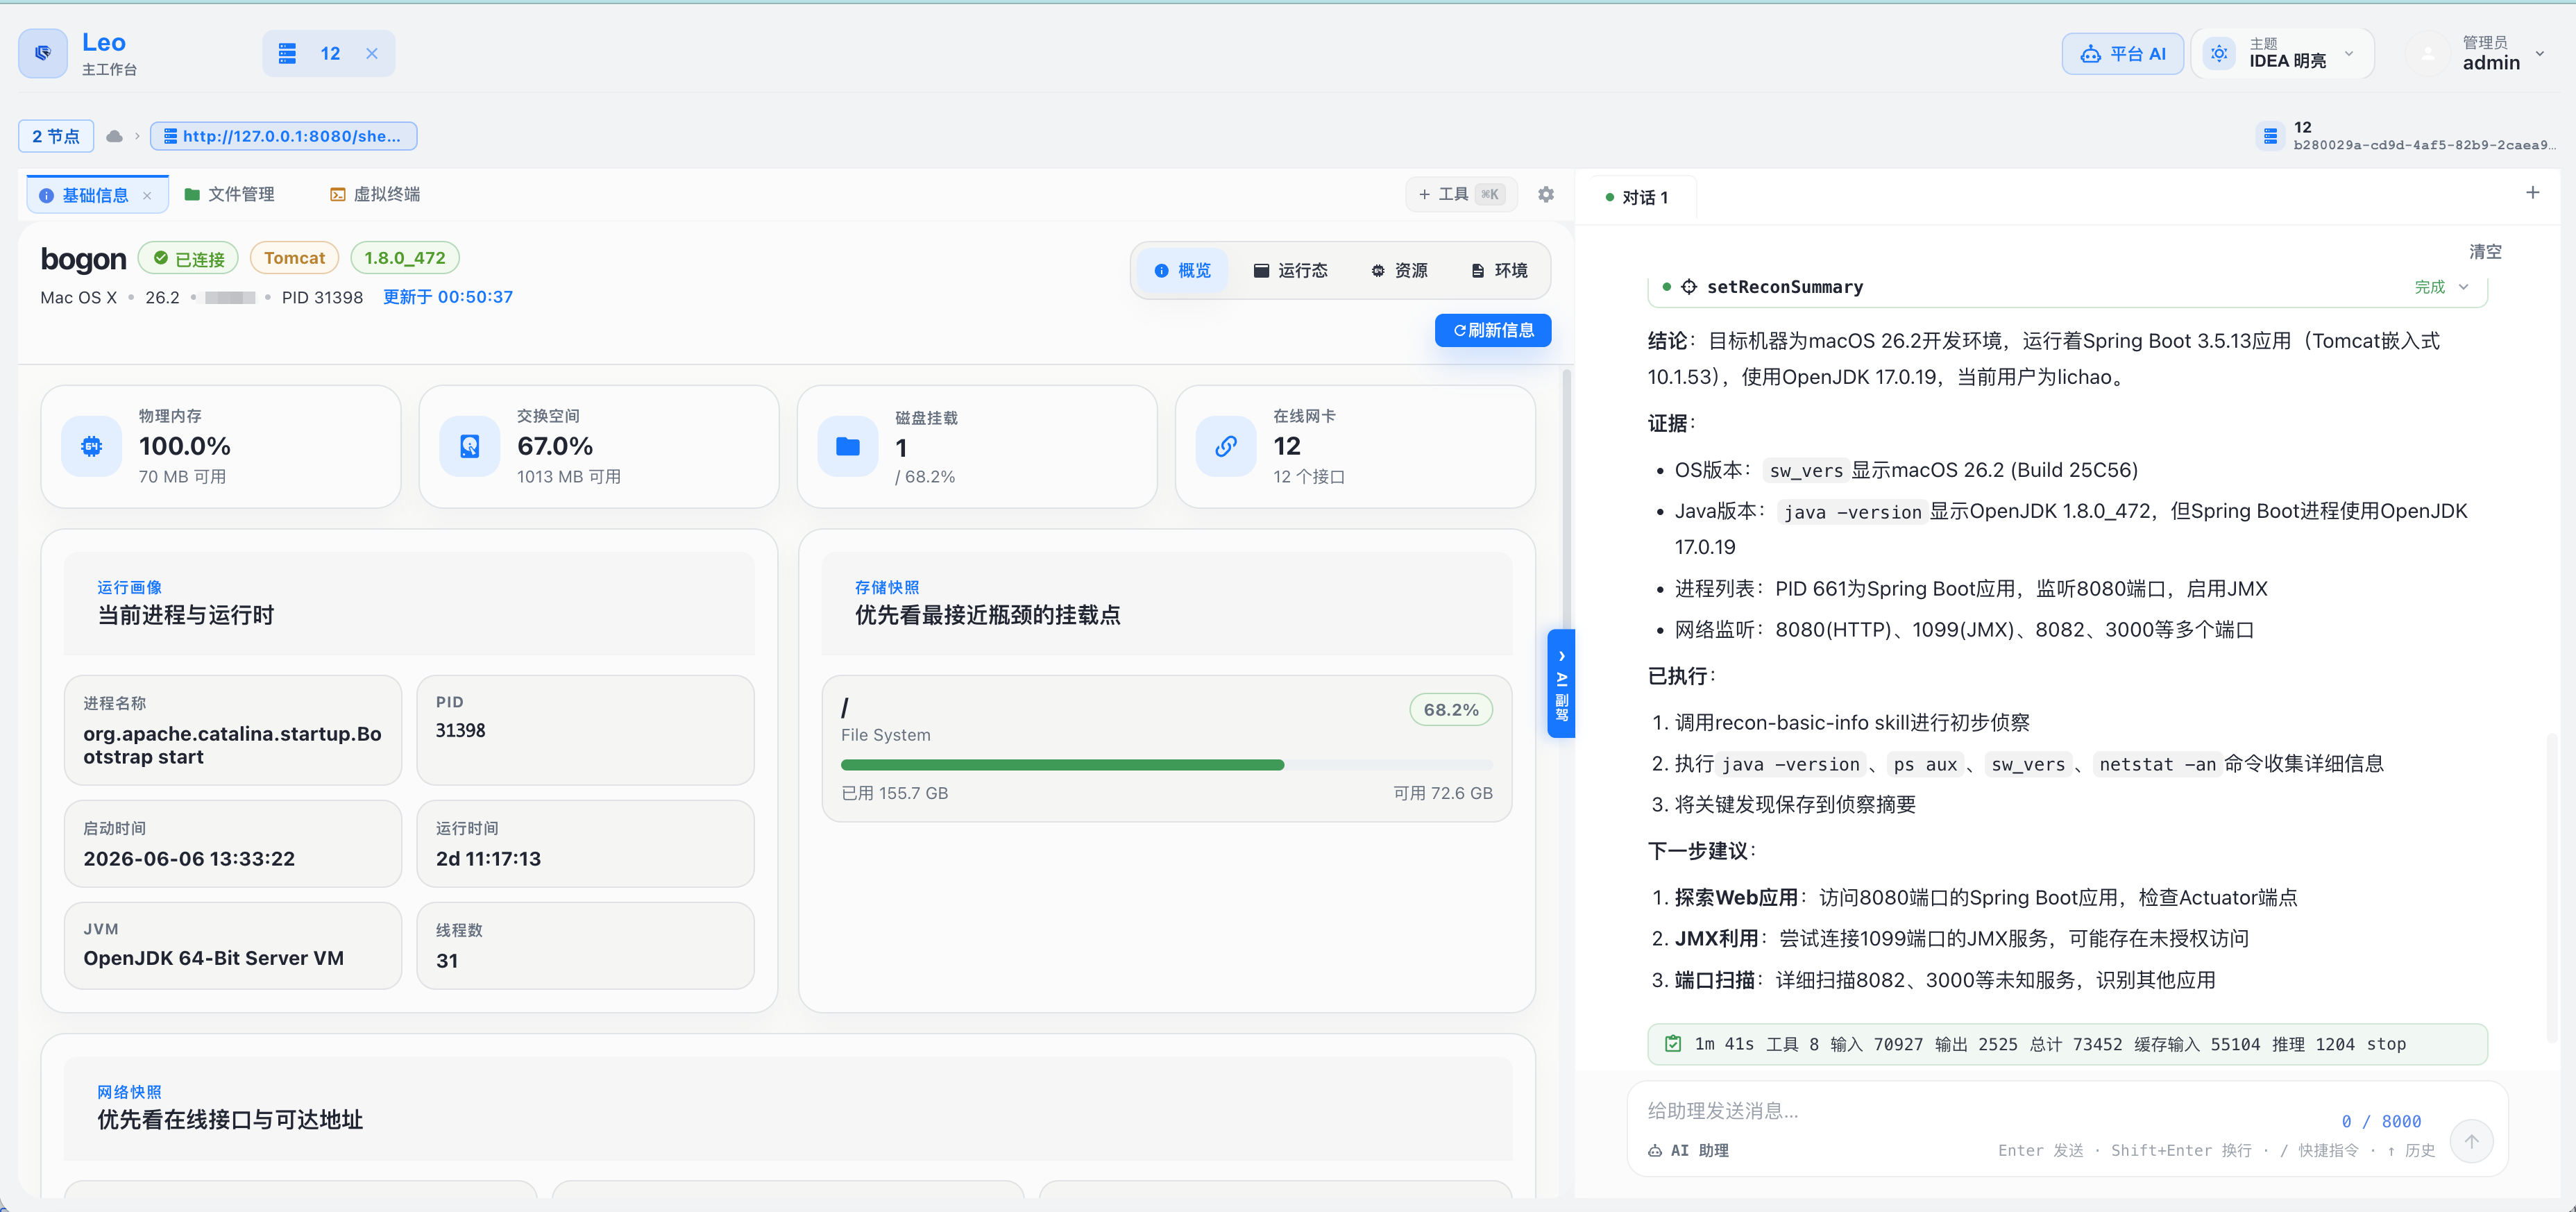Select the 资源 view tab

(1399, 270)
